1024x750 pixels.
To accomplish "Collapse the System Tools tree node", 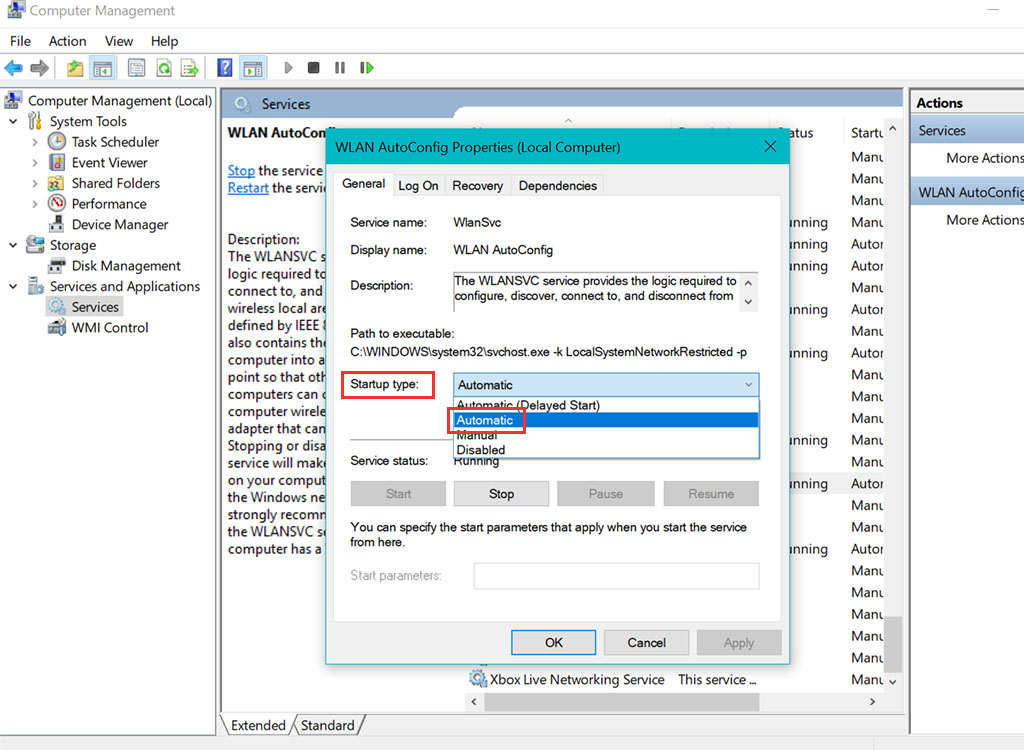I will coord(13,122).
